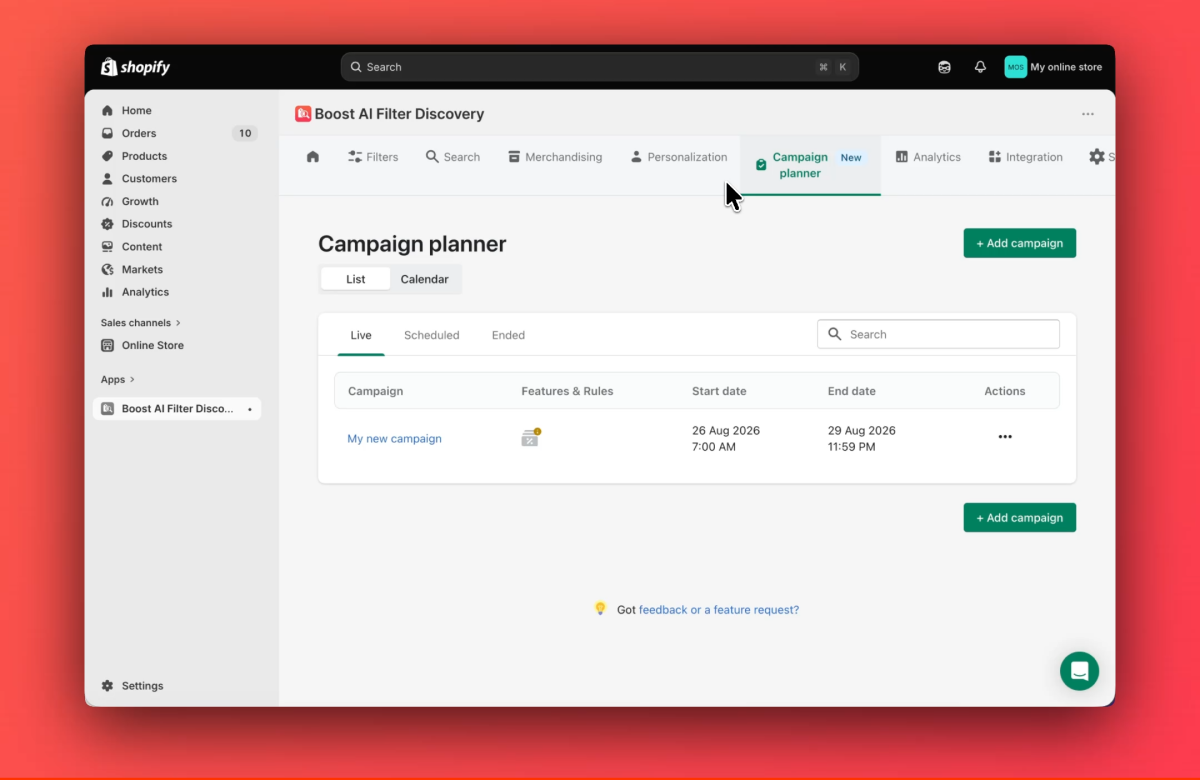Click the chat support bubble icon
The height and width of the screenshot is (780, 1200).
click(x=1079, y=671)
